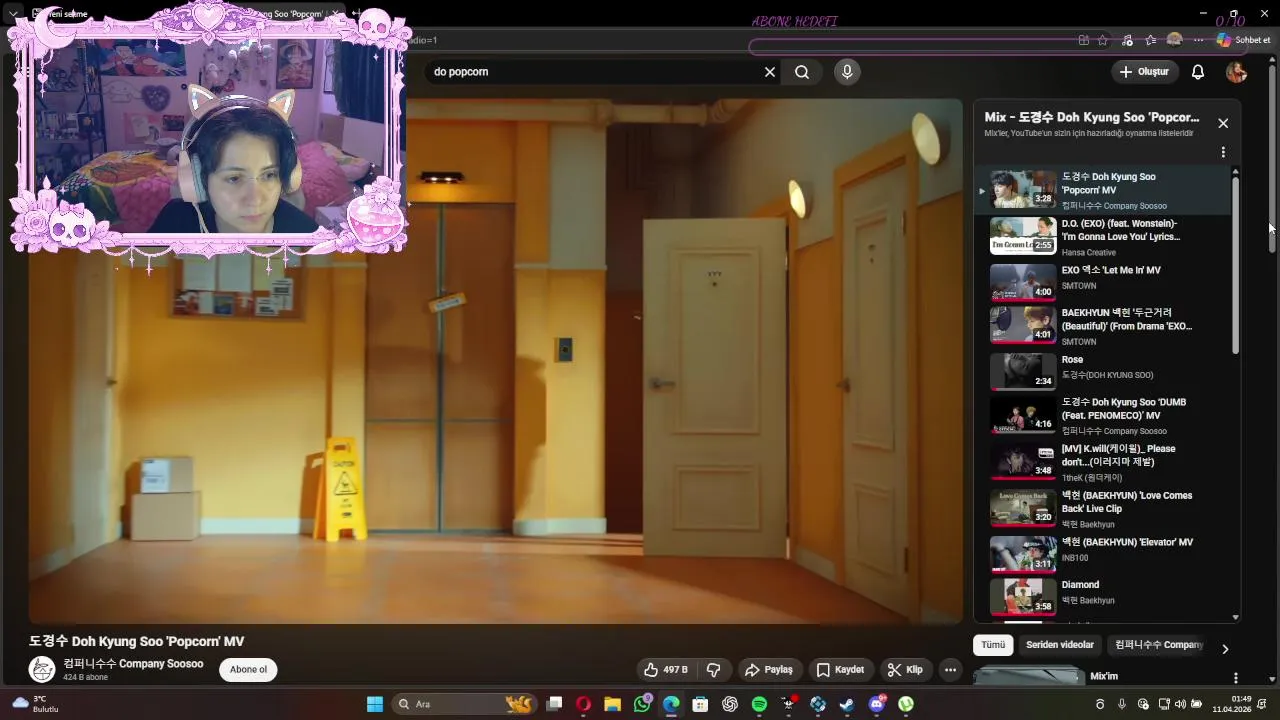Play BAEKHYUN 'Elevator' MV entry

pos(1103,553)
